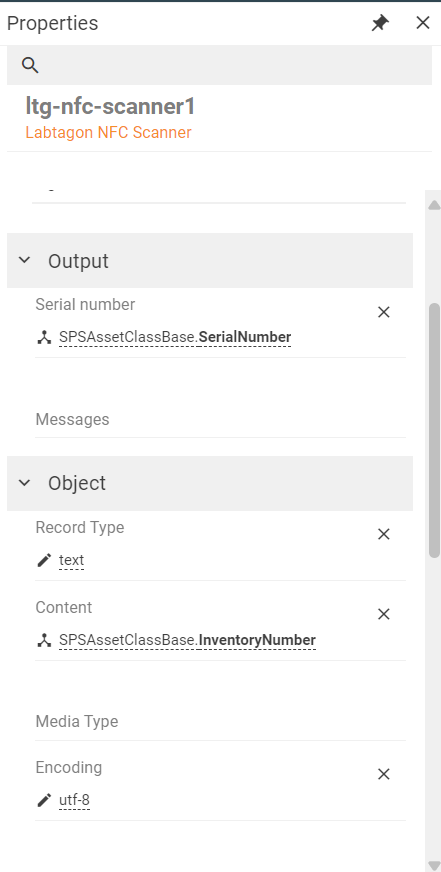Pin the Properties panel
Image resolution: width=441 pixels, height=872 pixels.
[380, 23]
